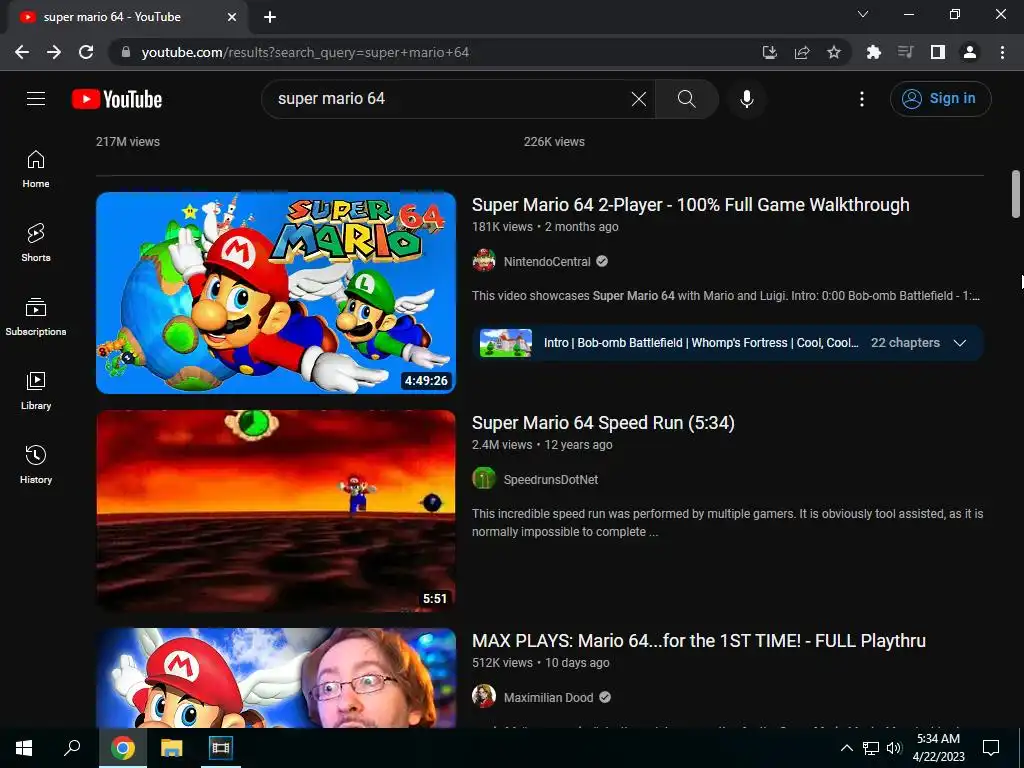This screenshot has width=1024, height=768.
Task: Open the Windows Start menu
Action: (x=24, y=748)
